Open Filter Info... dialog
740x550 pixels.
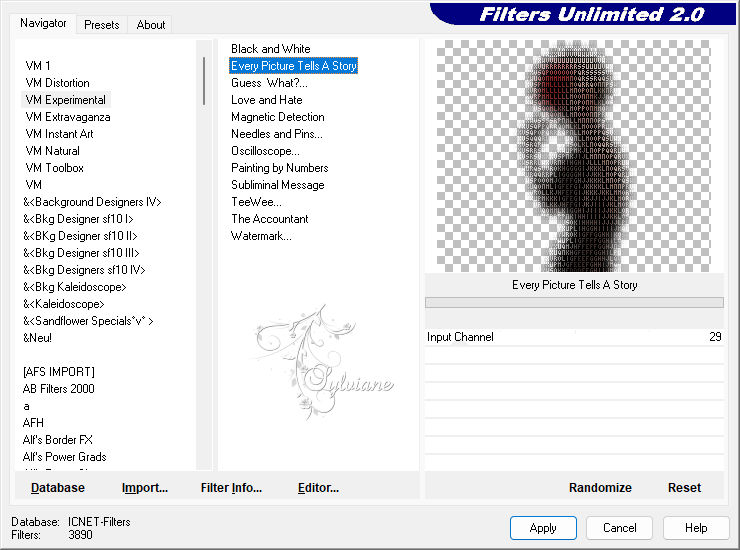pyautogui.click(x=231, y=488)
